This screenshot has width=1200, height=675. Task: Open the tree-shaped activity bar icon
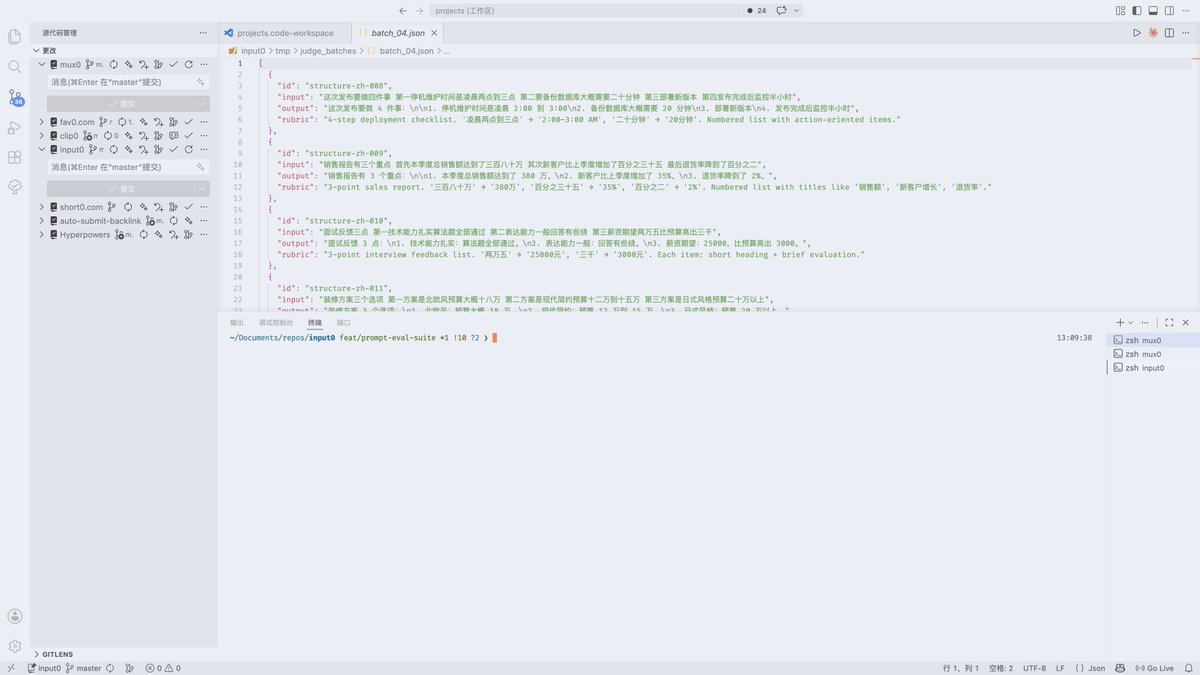click(15, 187)
